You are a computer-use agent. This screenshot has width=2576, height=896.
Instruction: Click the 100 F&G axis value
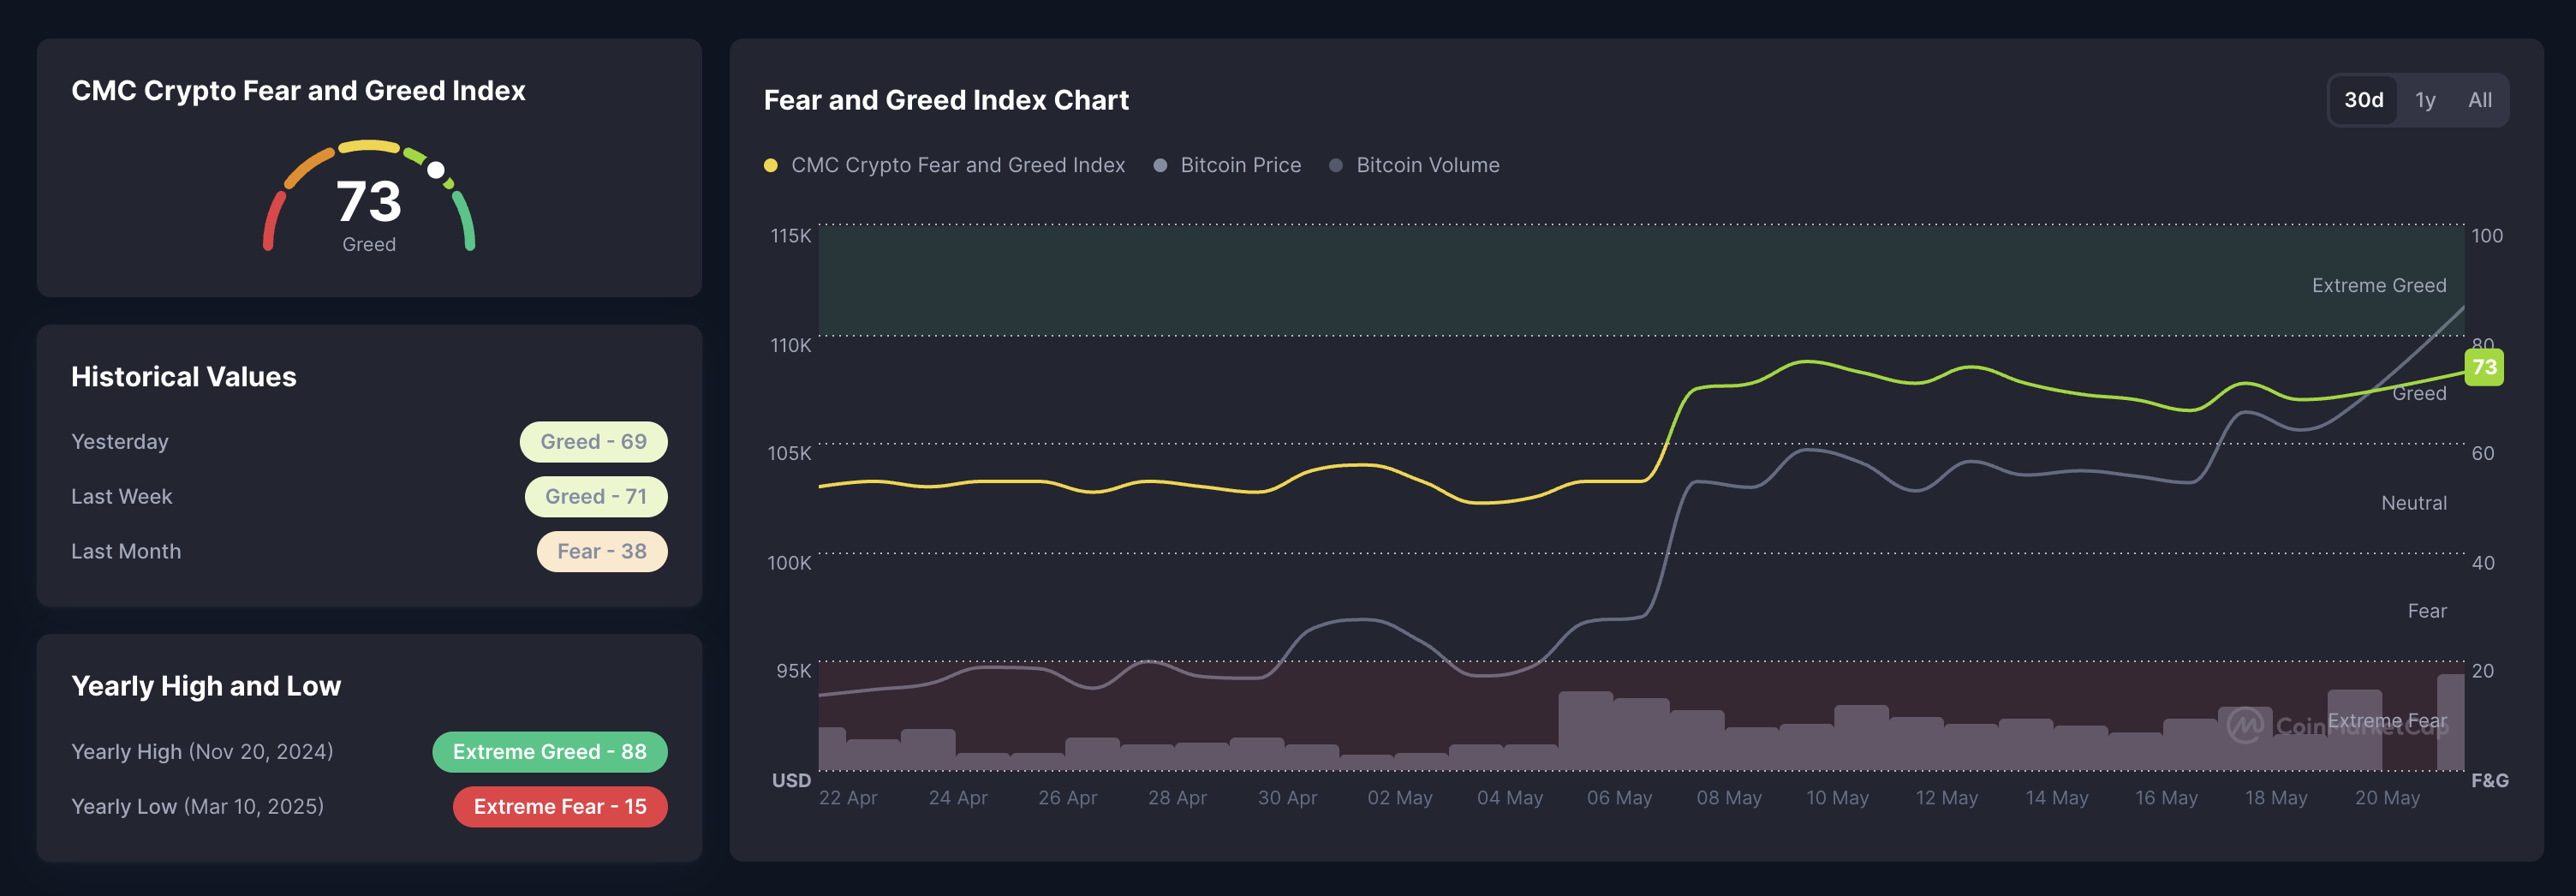tap(2486, 236)
